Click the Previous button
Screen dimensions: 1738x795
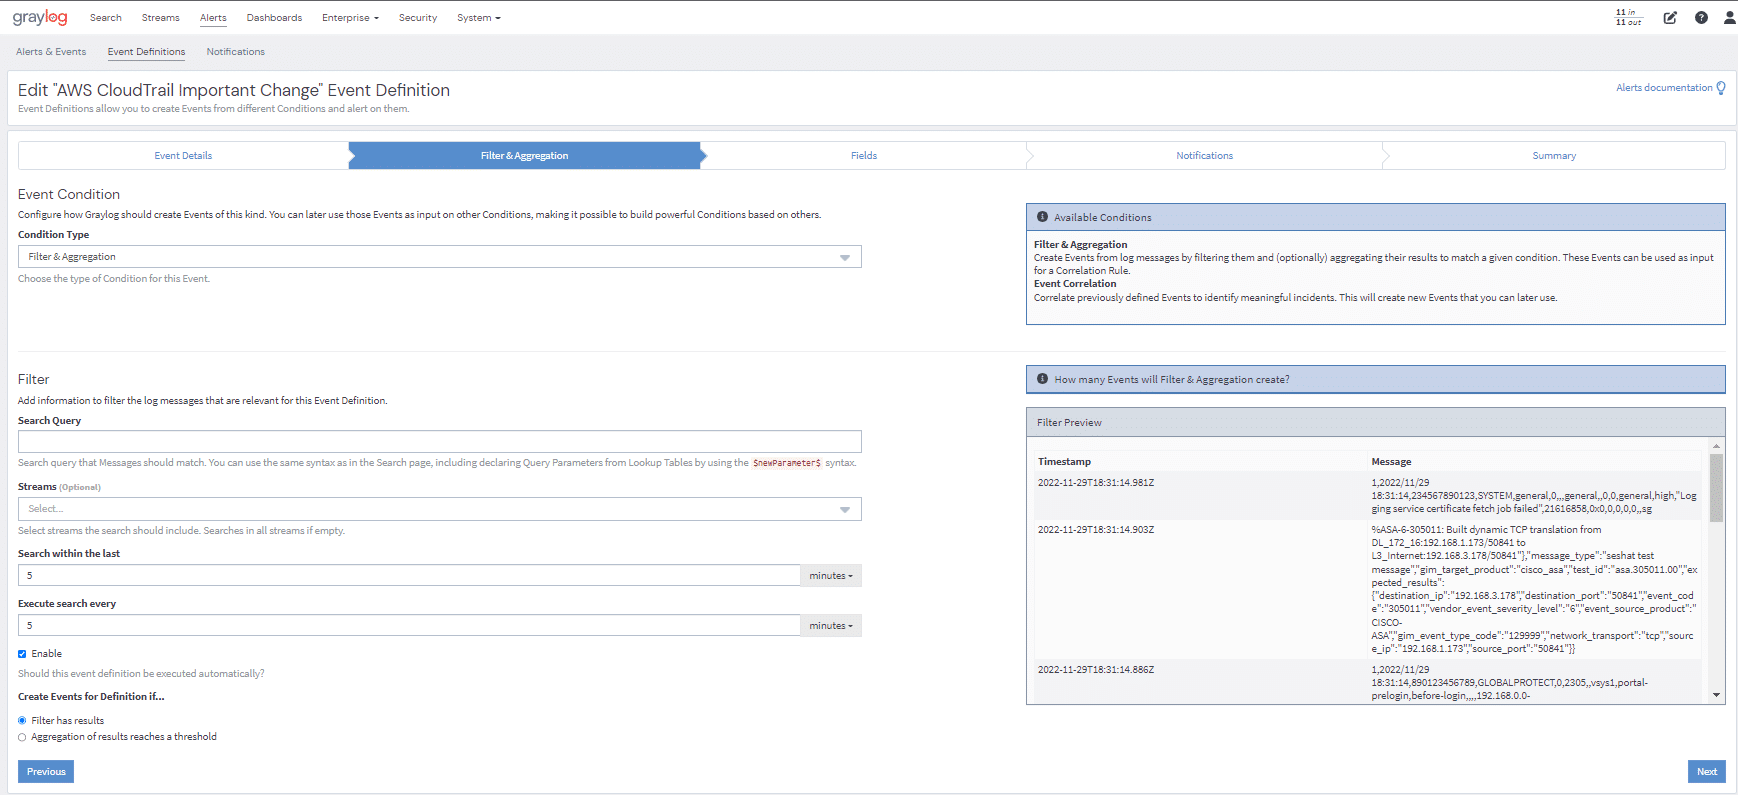46,772
